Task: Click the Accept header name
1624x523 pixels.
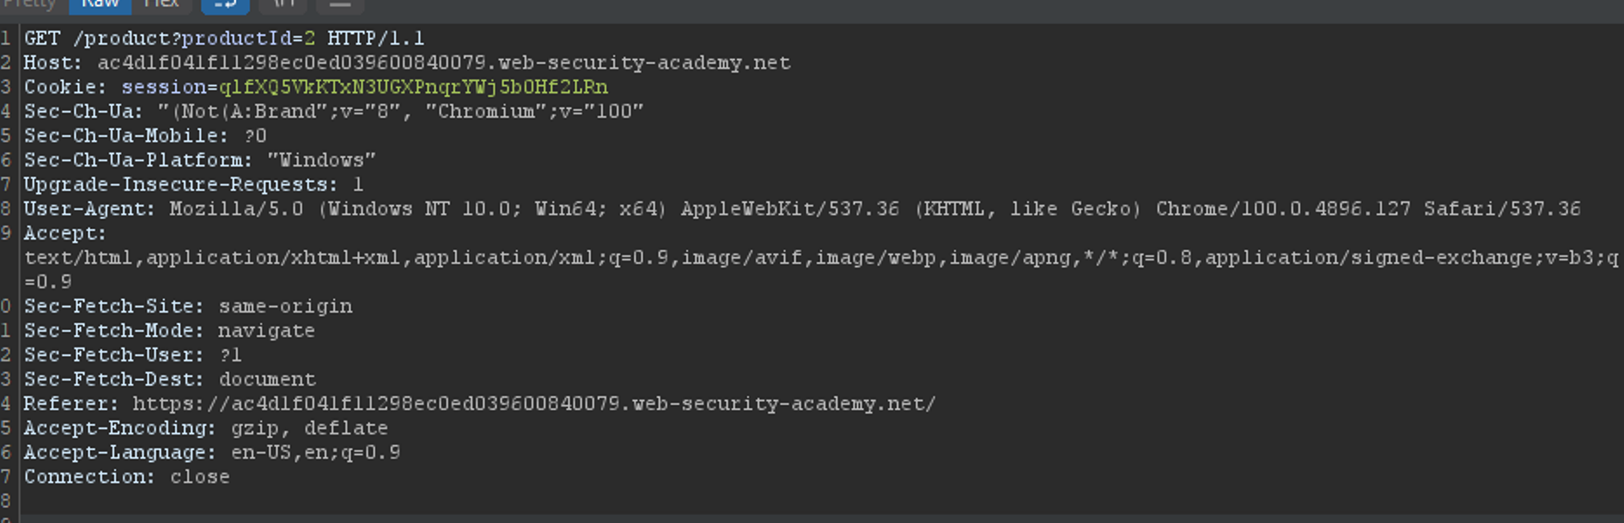Action: coord(64,234)
